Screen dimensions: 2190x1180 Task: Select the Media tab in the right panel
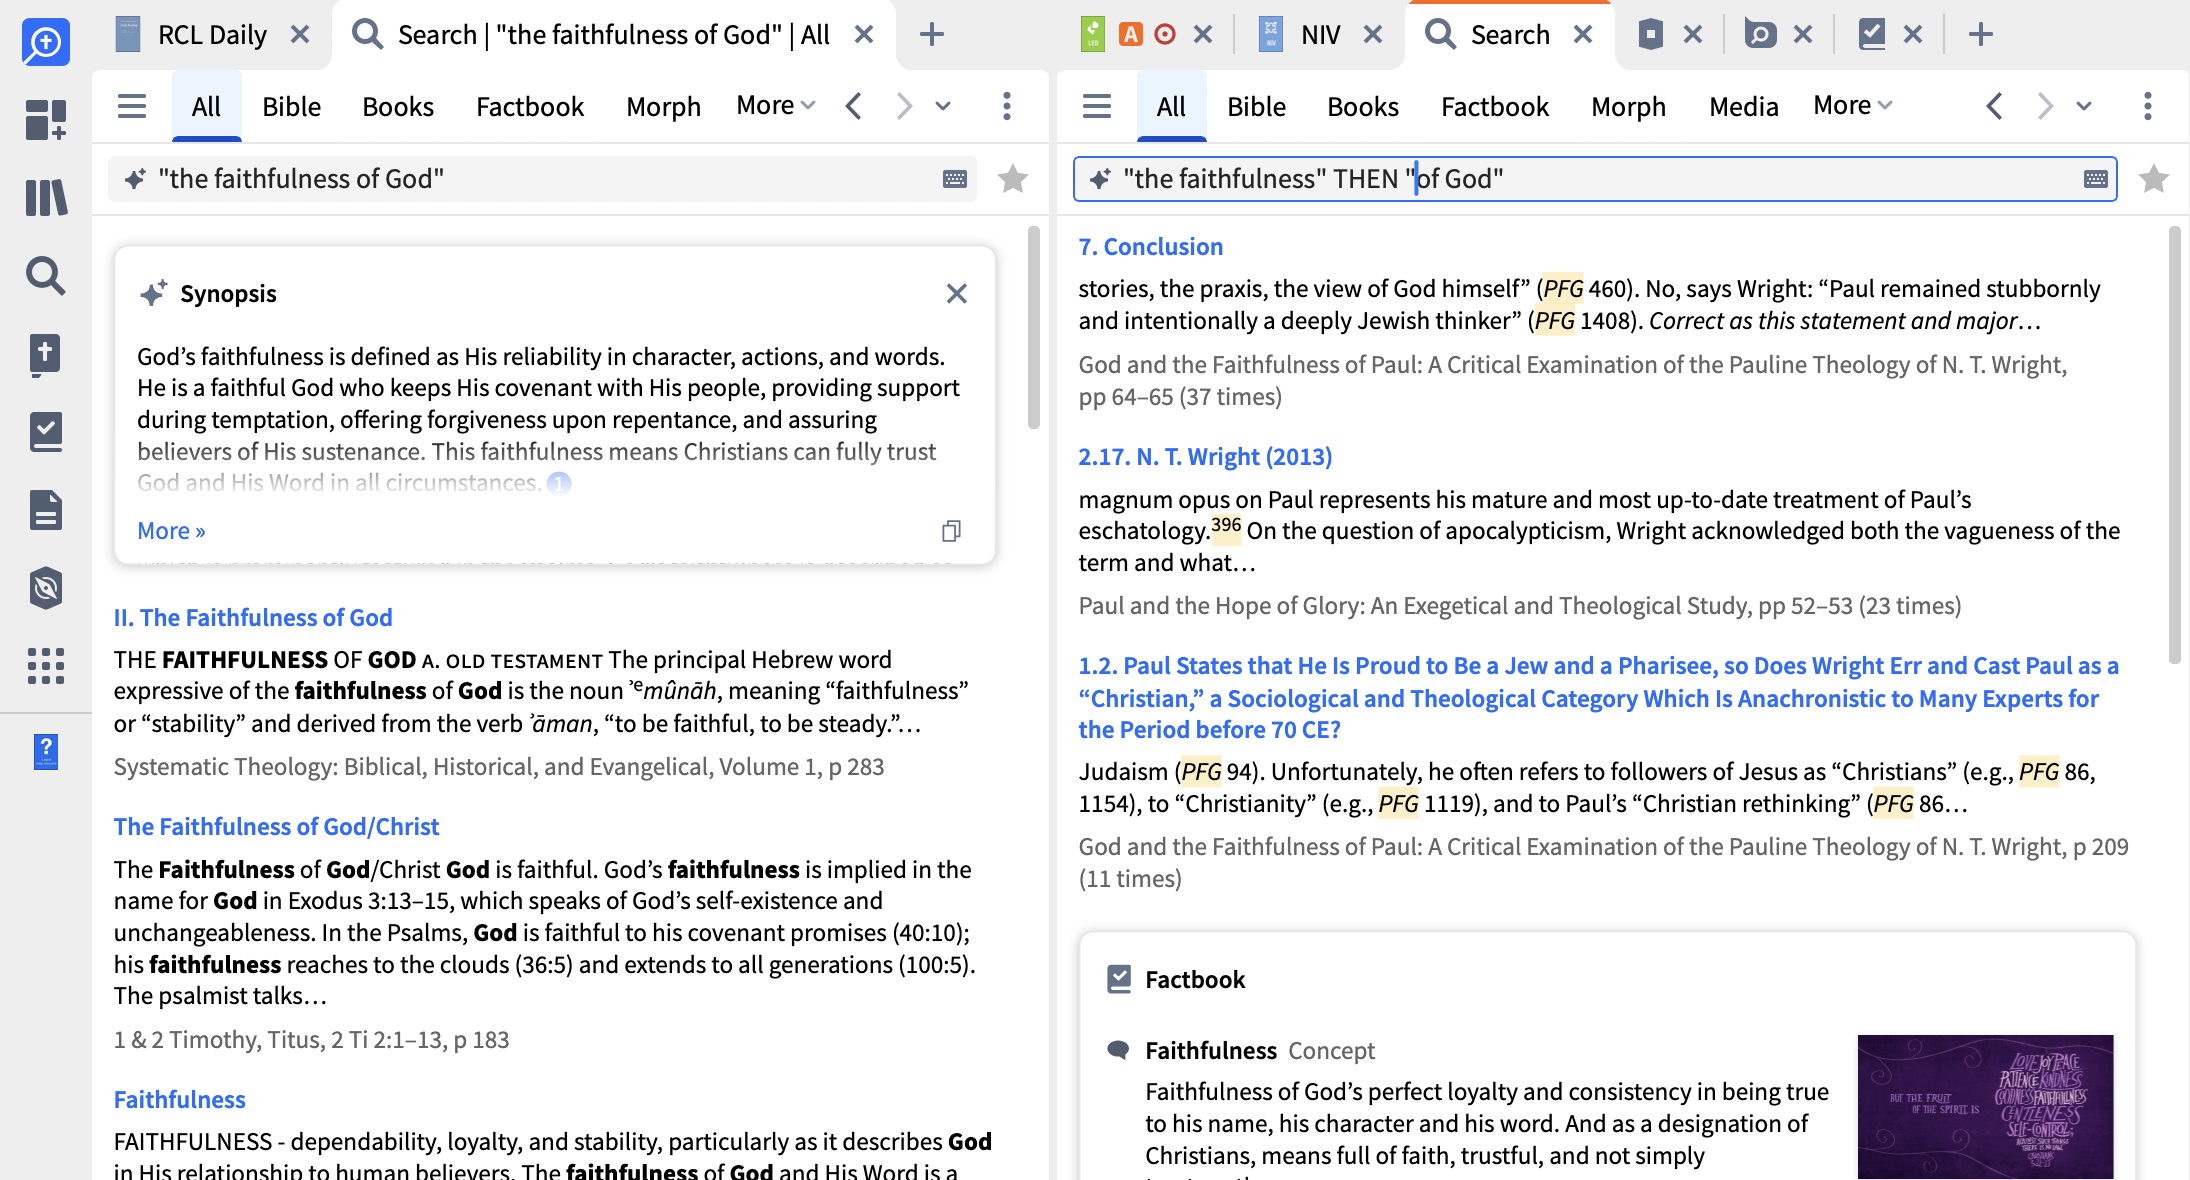point(1743,106)
